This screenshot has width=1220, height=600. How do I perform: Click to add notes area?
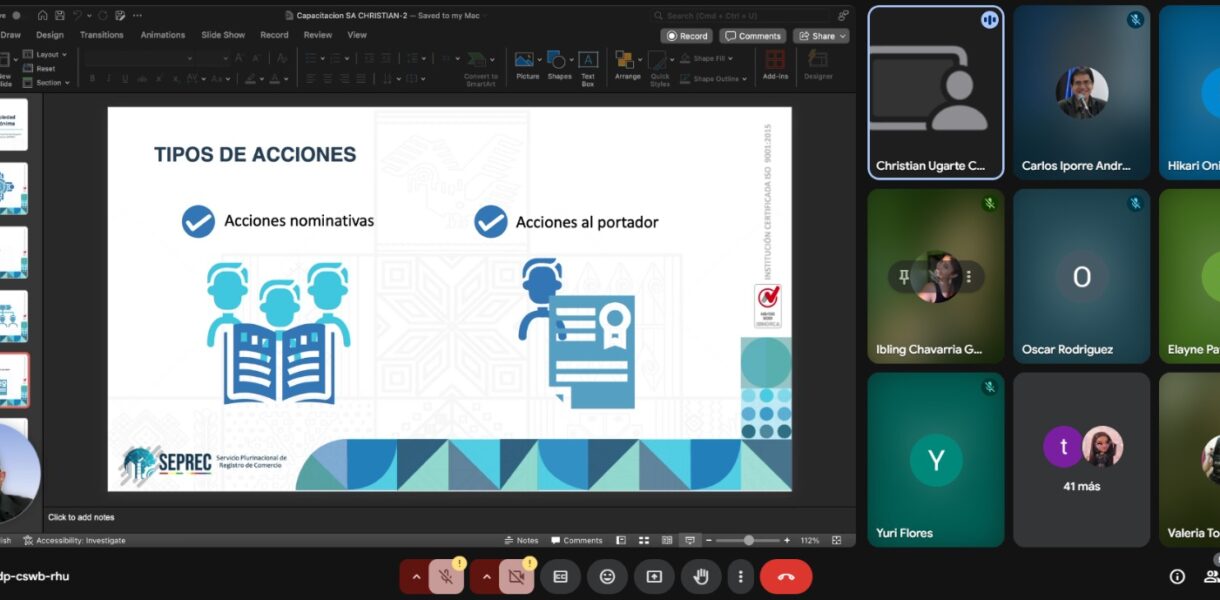(81, 517)
